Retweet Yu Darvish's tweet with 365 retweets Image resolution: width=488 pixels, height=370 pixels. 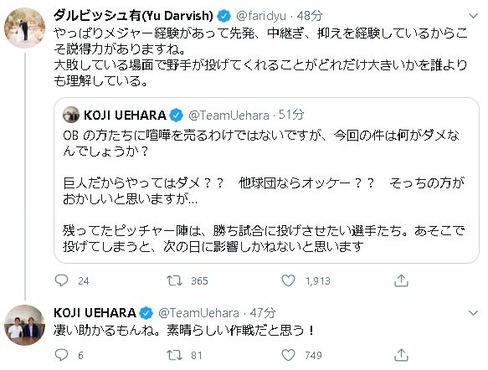pos(174,281)
